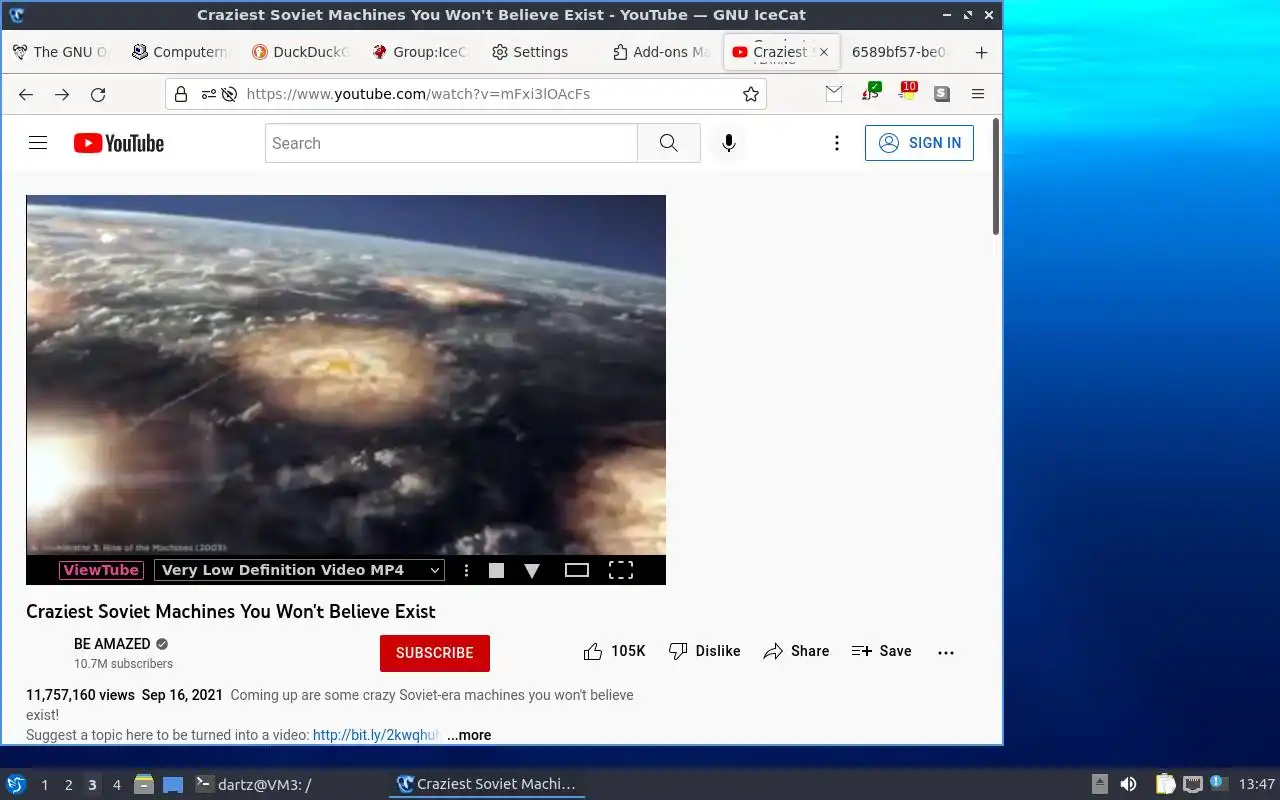Open ViewTube player options dots
Screen dimensions: 1280x800
point(466,570)
